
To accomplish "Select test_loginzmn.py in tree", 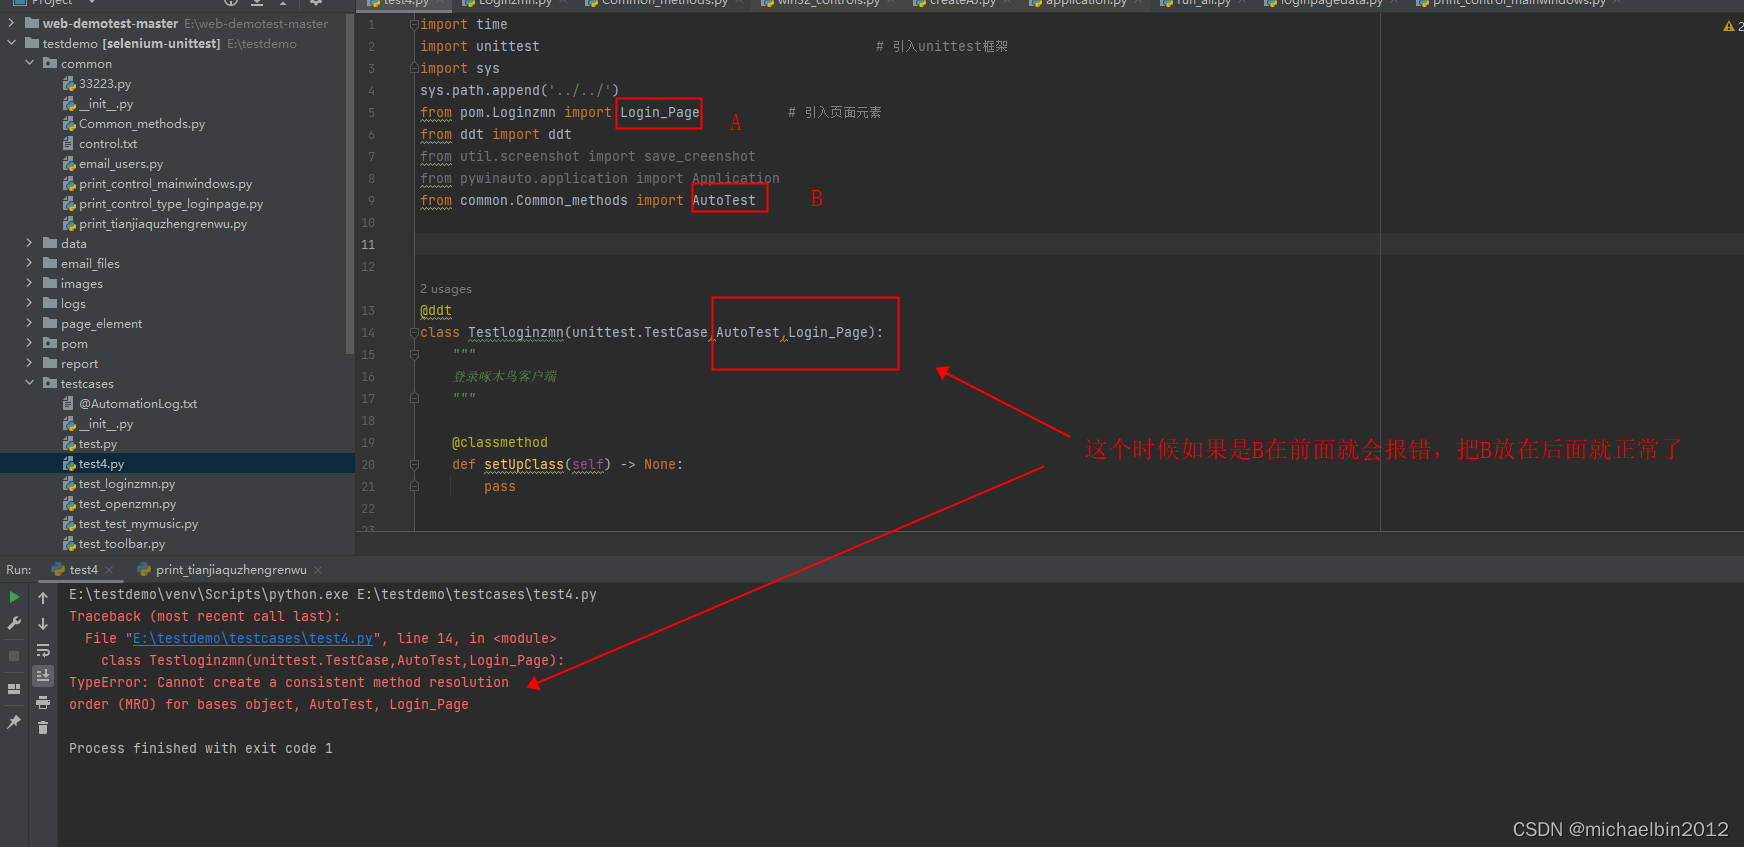I will 127,484.
